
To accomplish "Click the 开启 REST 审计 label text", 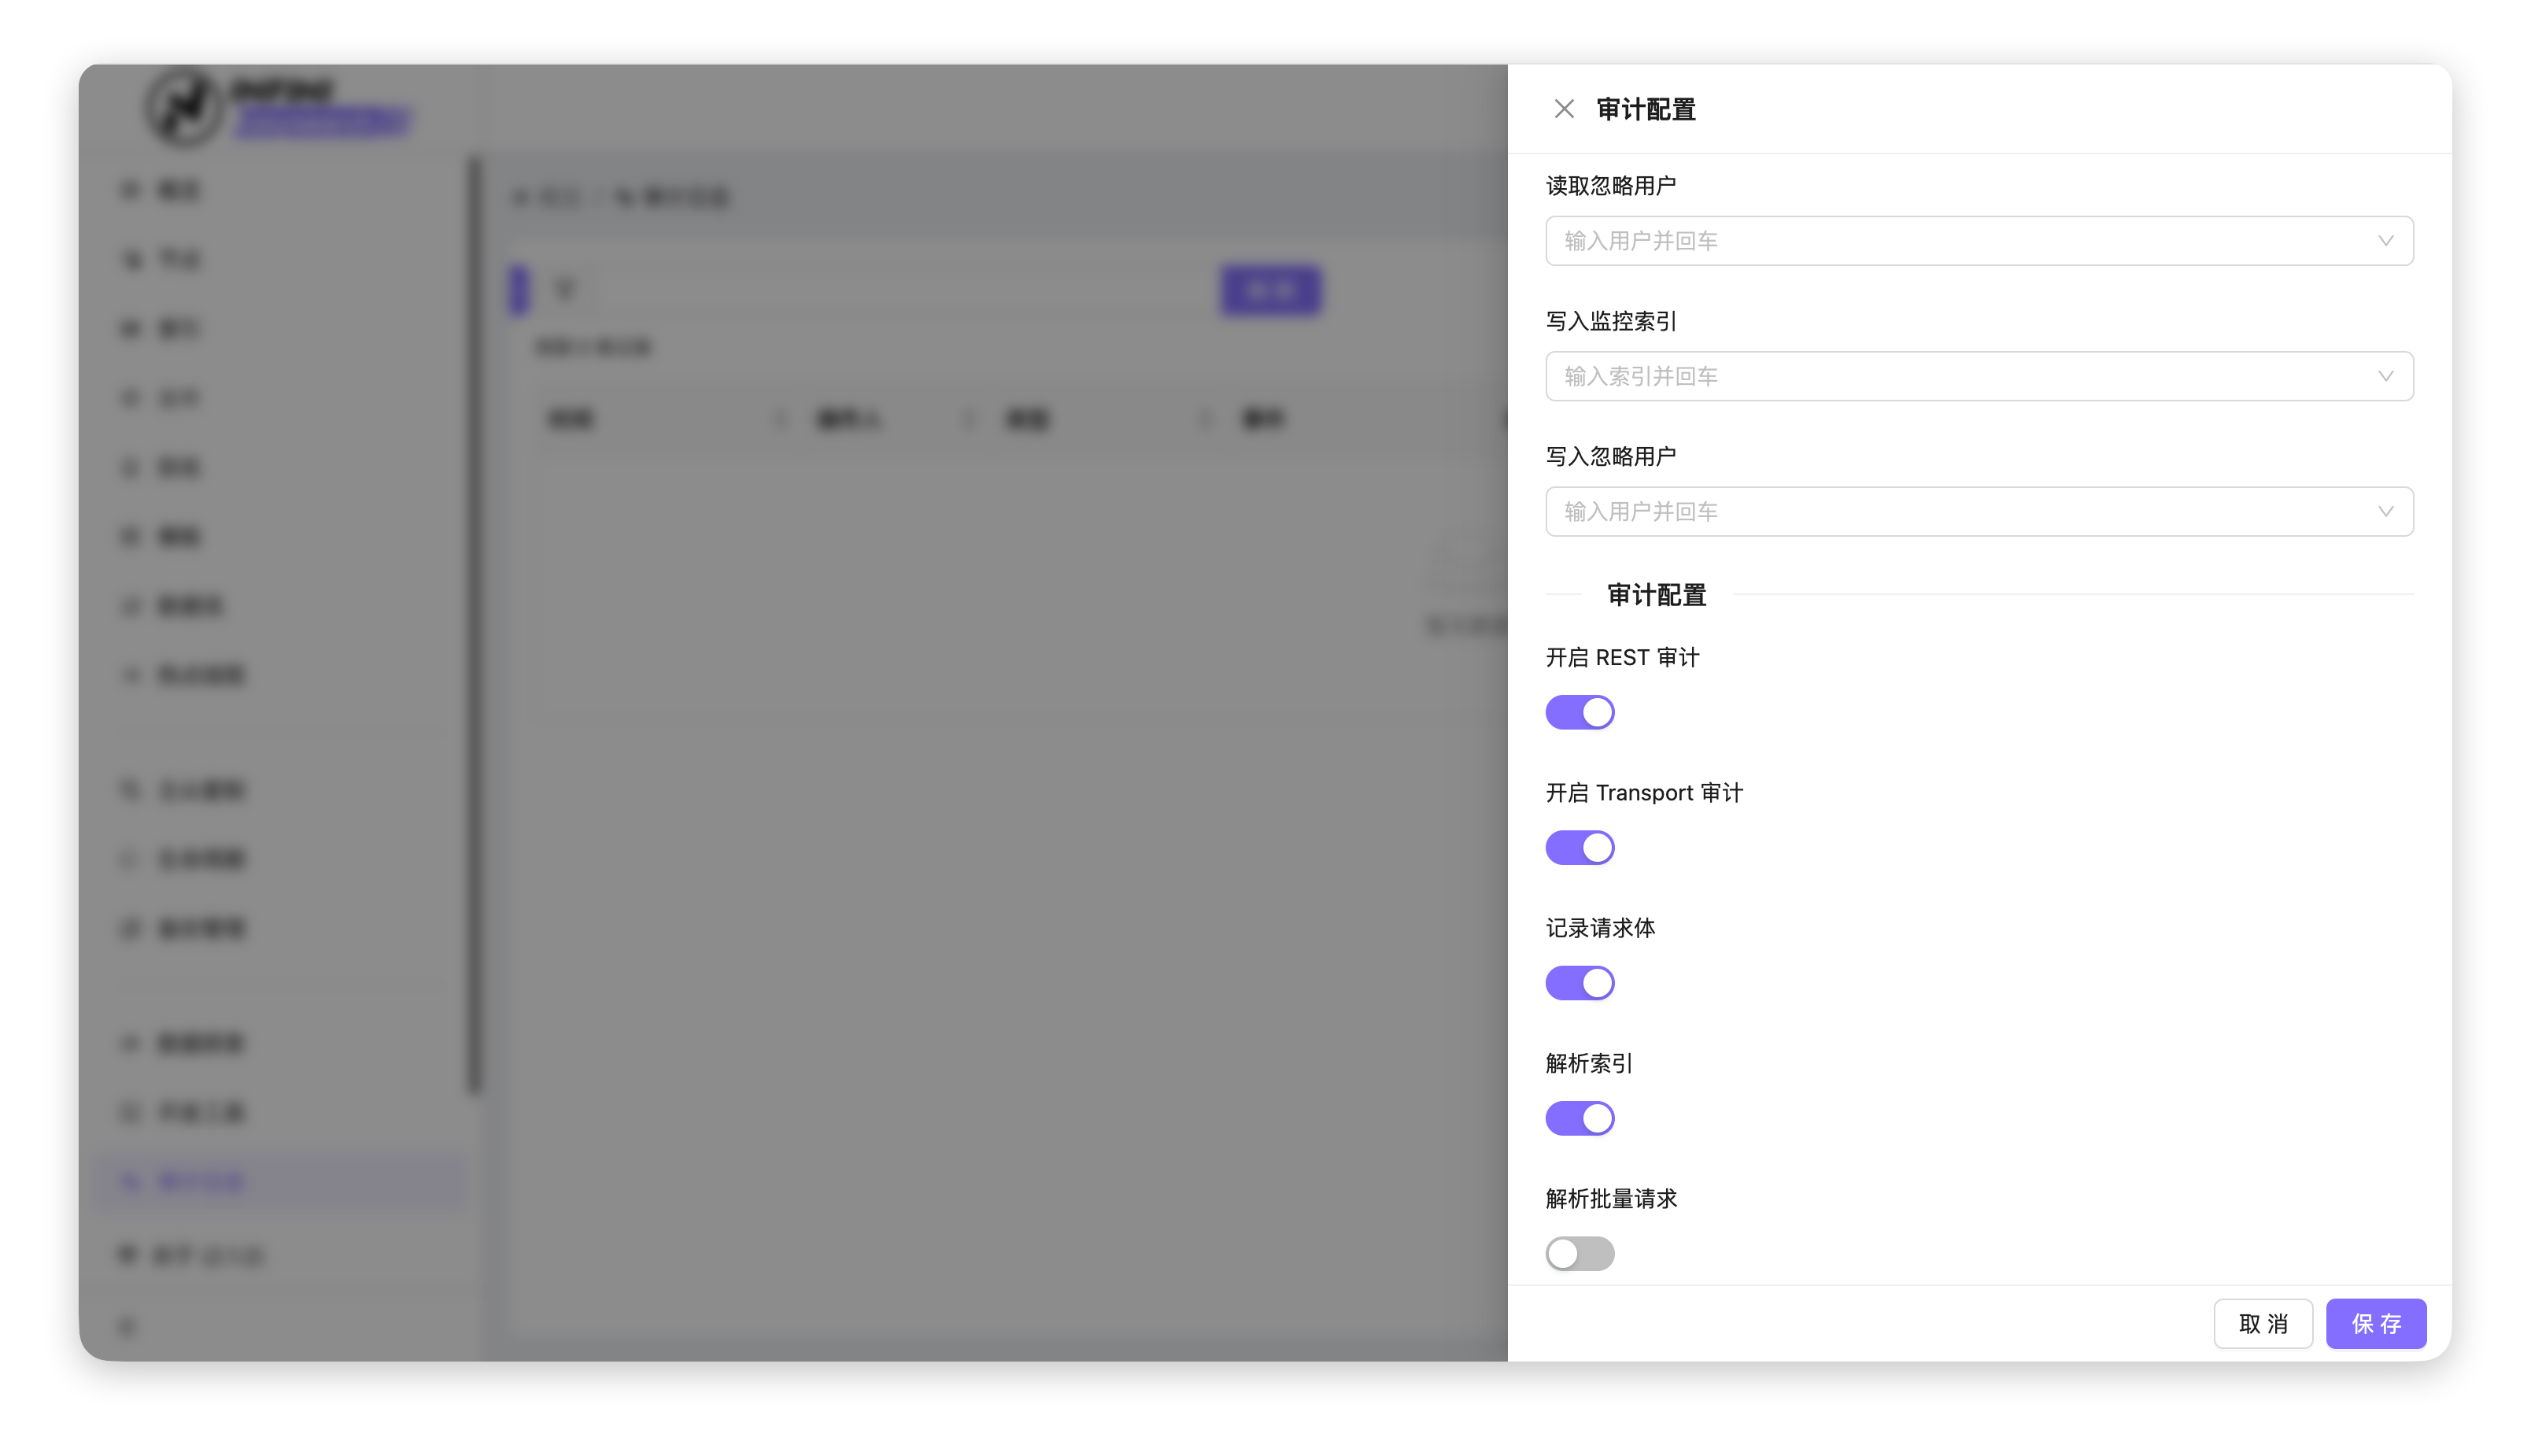I will [1622, 658].
